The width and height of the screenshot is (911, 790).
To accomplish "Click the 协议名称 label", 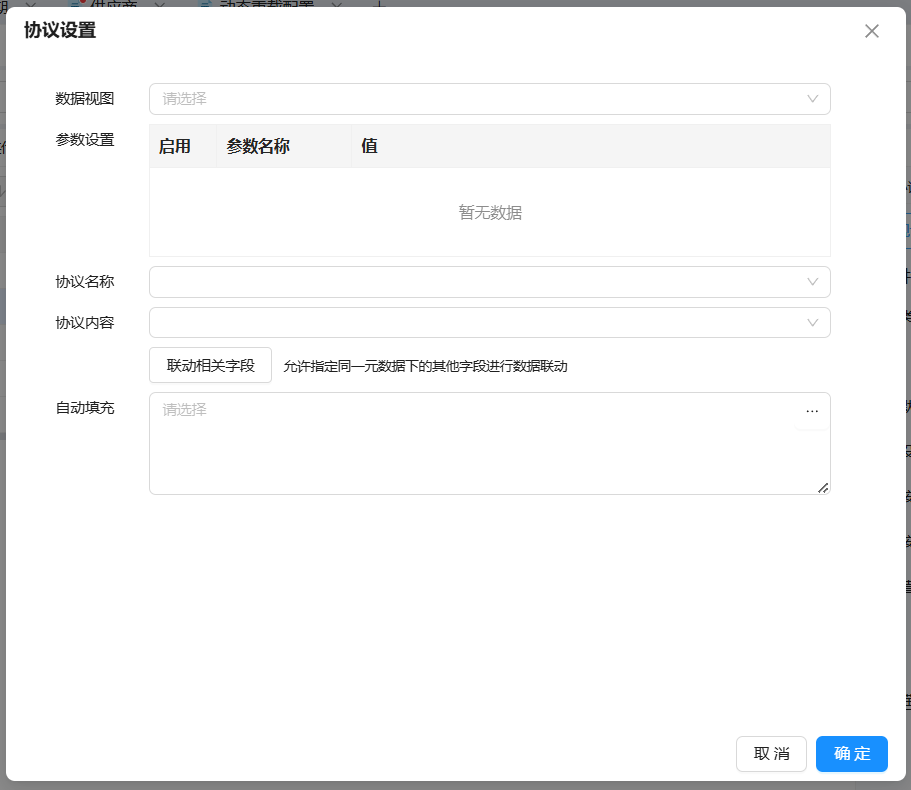I will point(85,282).
